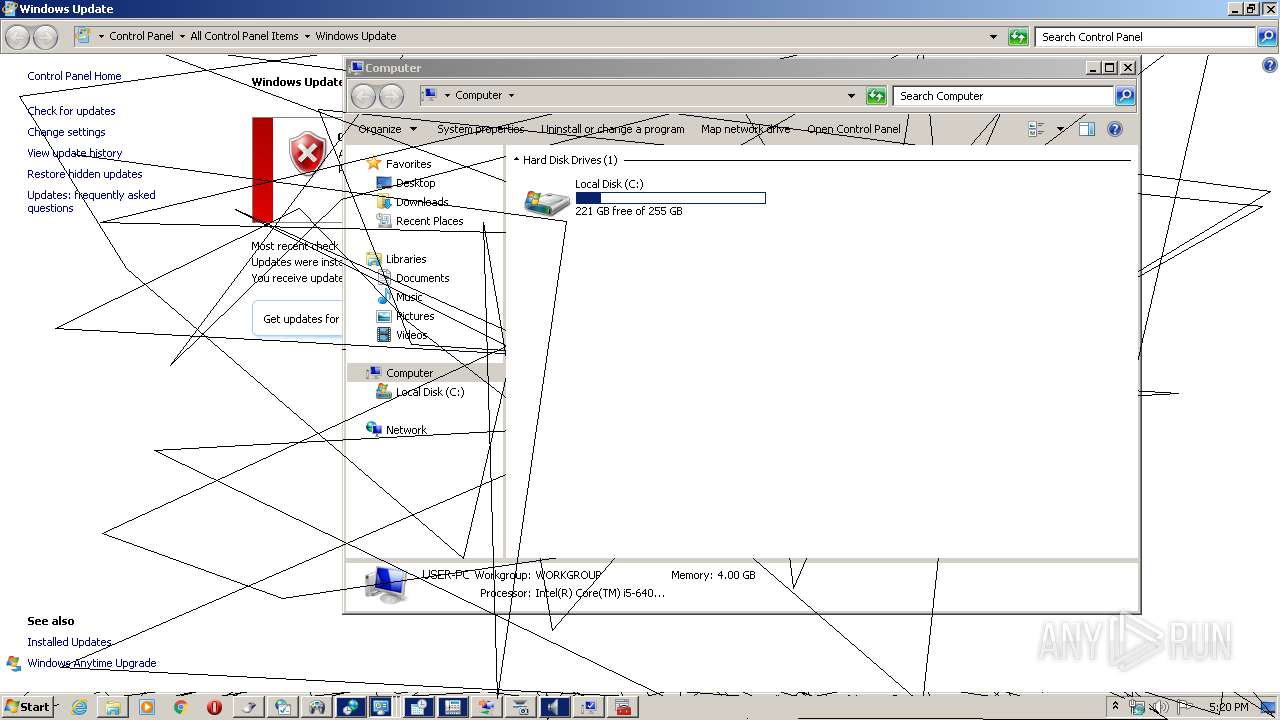
Task: Open the view options dropdown arrow
Action: (x=1060, y=129)
